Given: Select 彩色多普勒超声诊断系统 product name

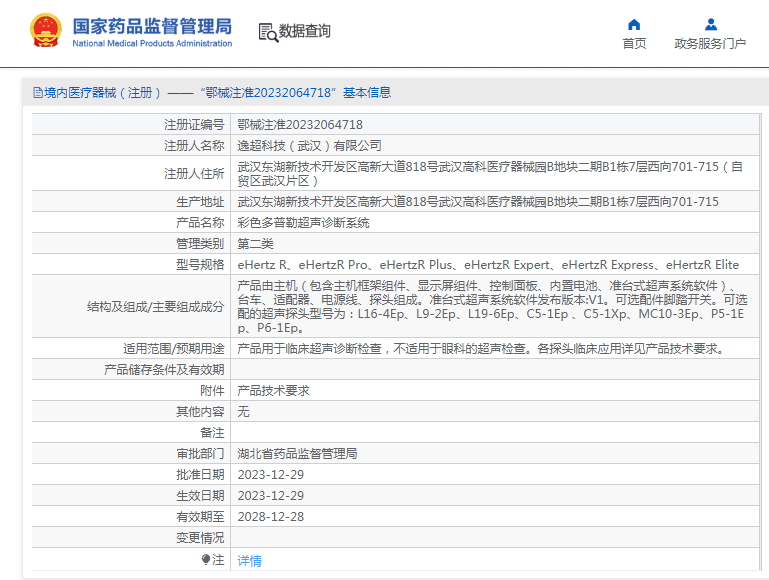Looking at the screenshot, I should coord(304,223).
